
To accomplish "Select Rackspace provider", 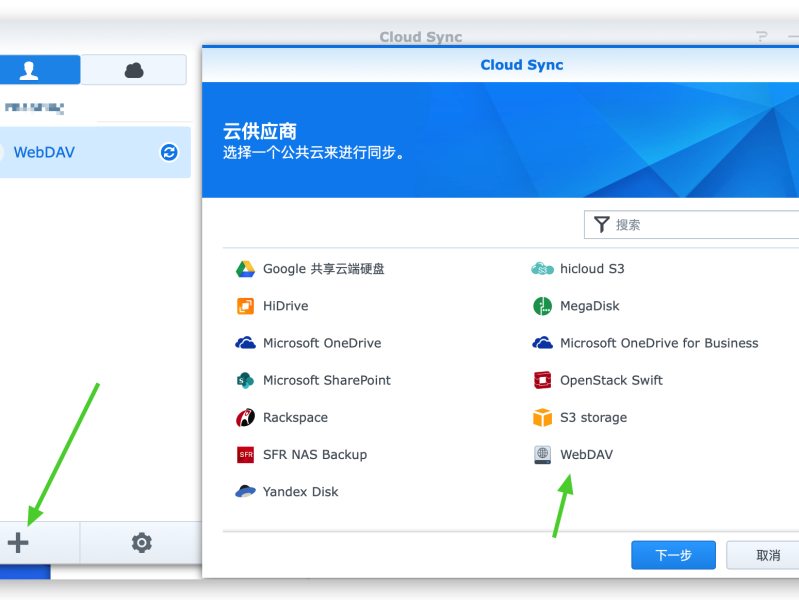I will pos(295,418).
